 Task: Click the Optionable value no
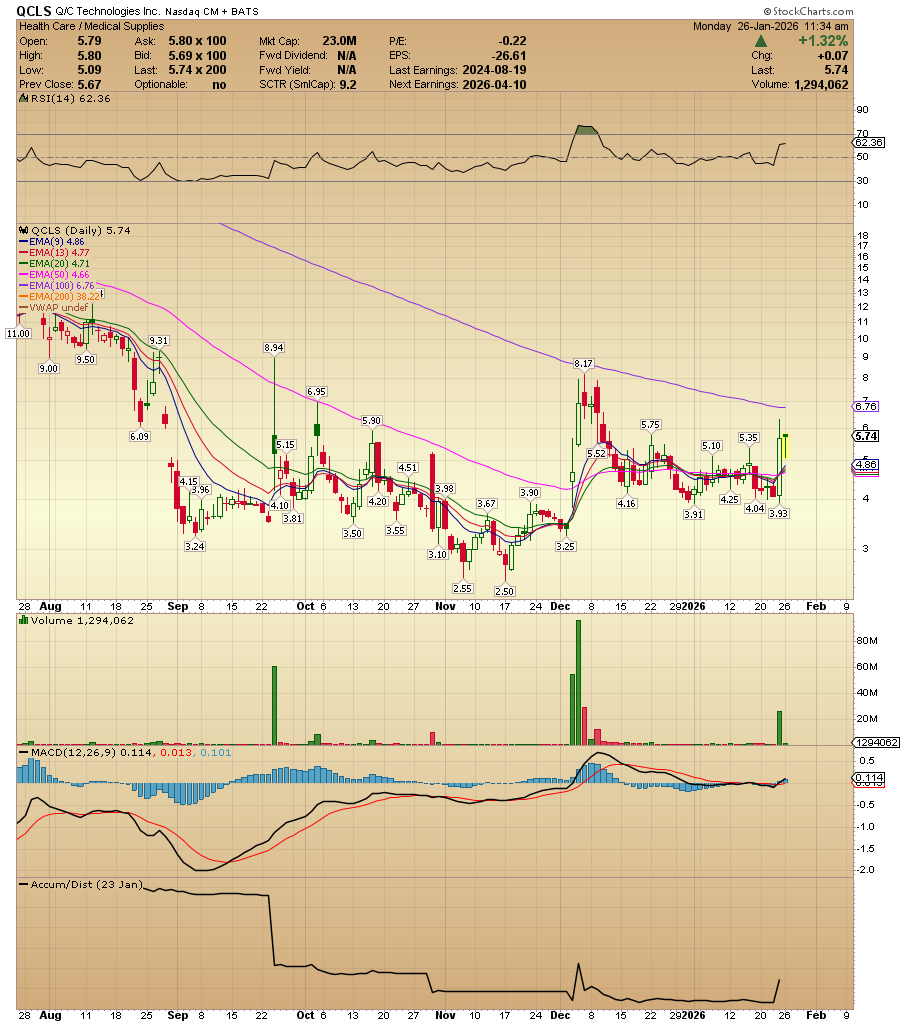[219, 84]
